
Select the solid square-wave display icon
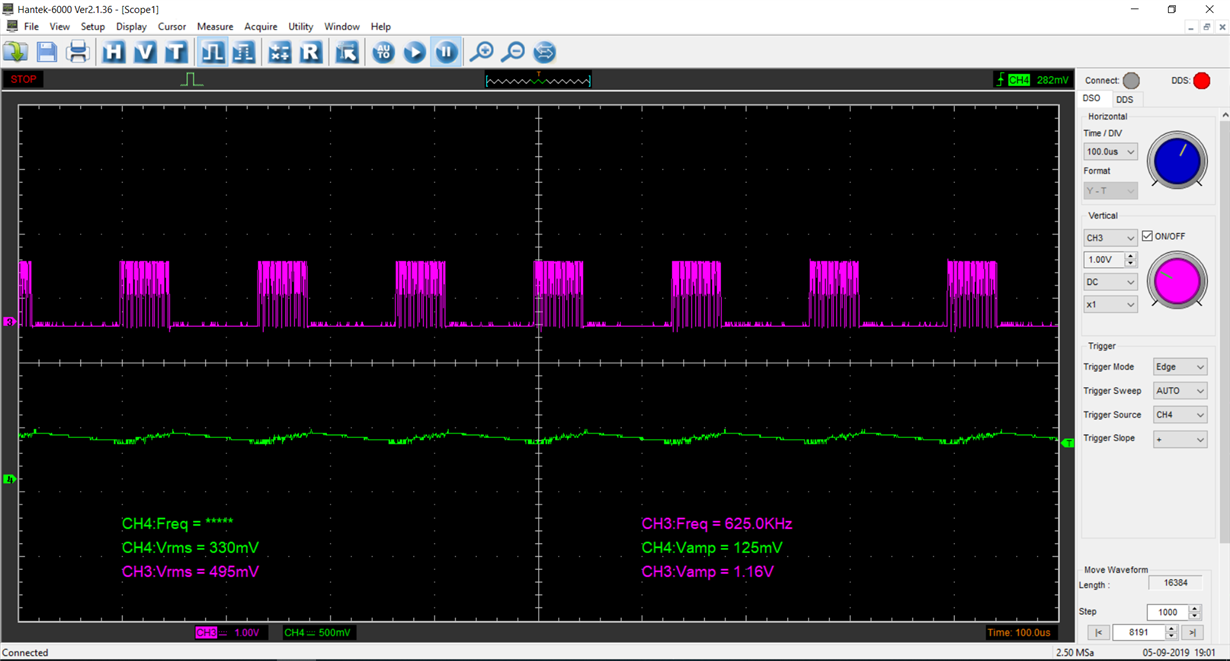[x=212, y=52]
